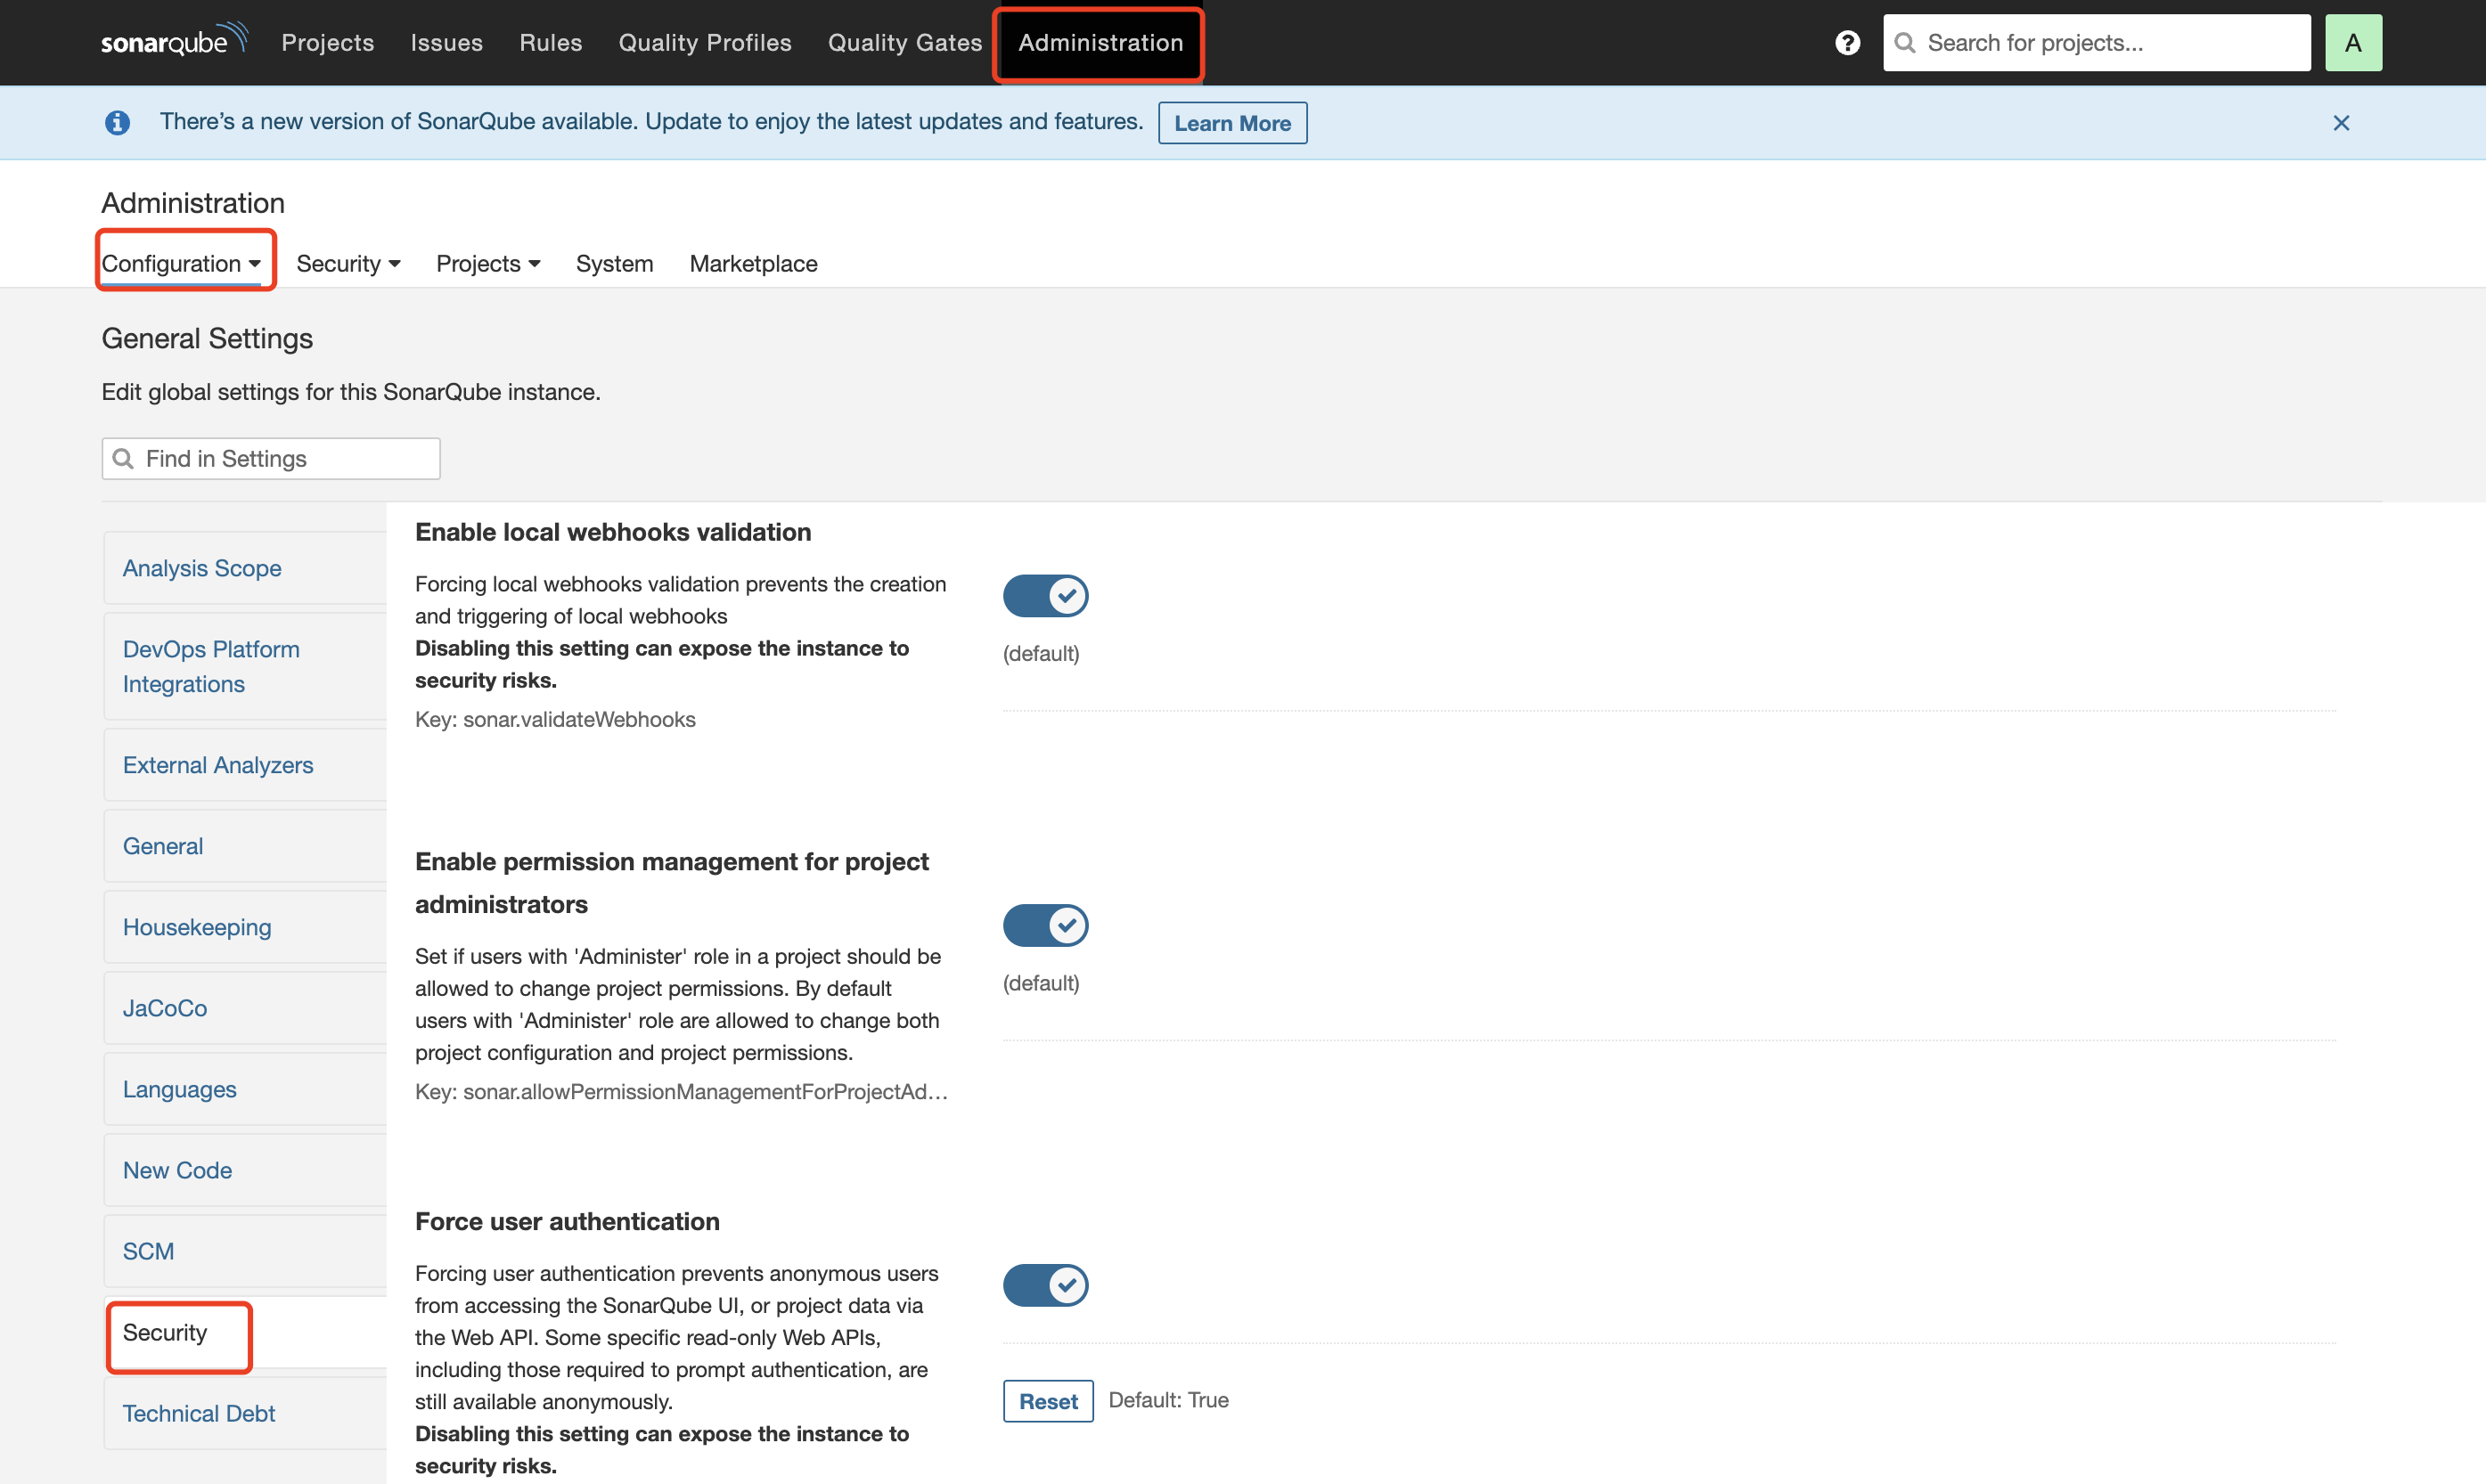Screen dimensions: 2486x1484
Task: Dismiss the update notification banner
Action: (x=2340, y=123)
